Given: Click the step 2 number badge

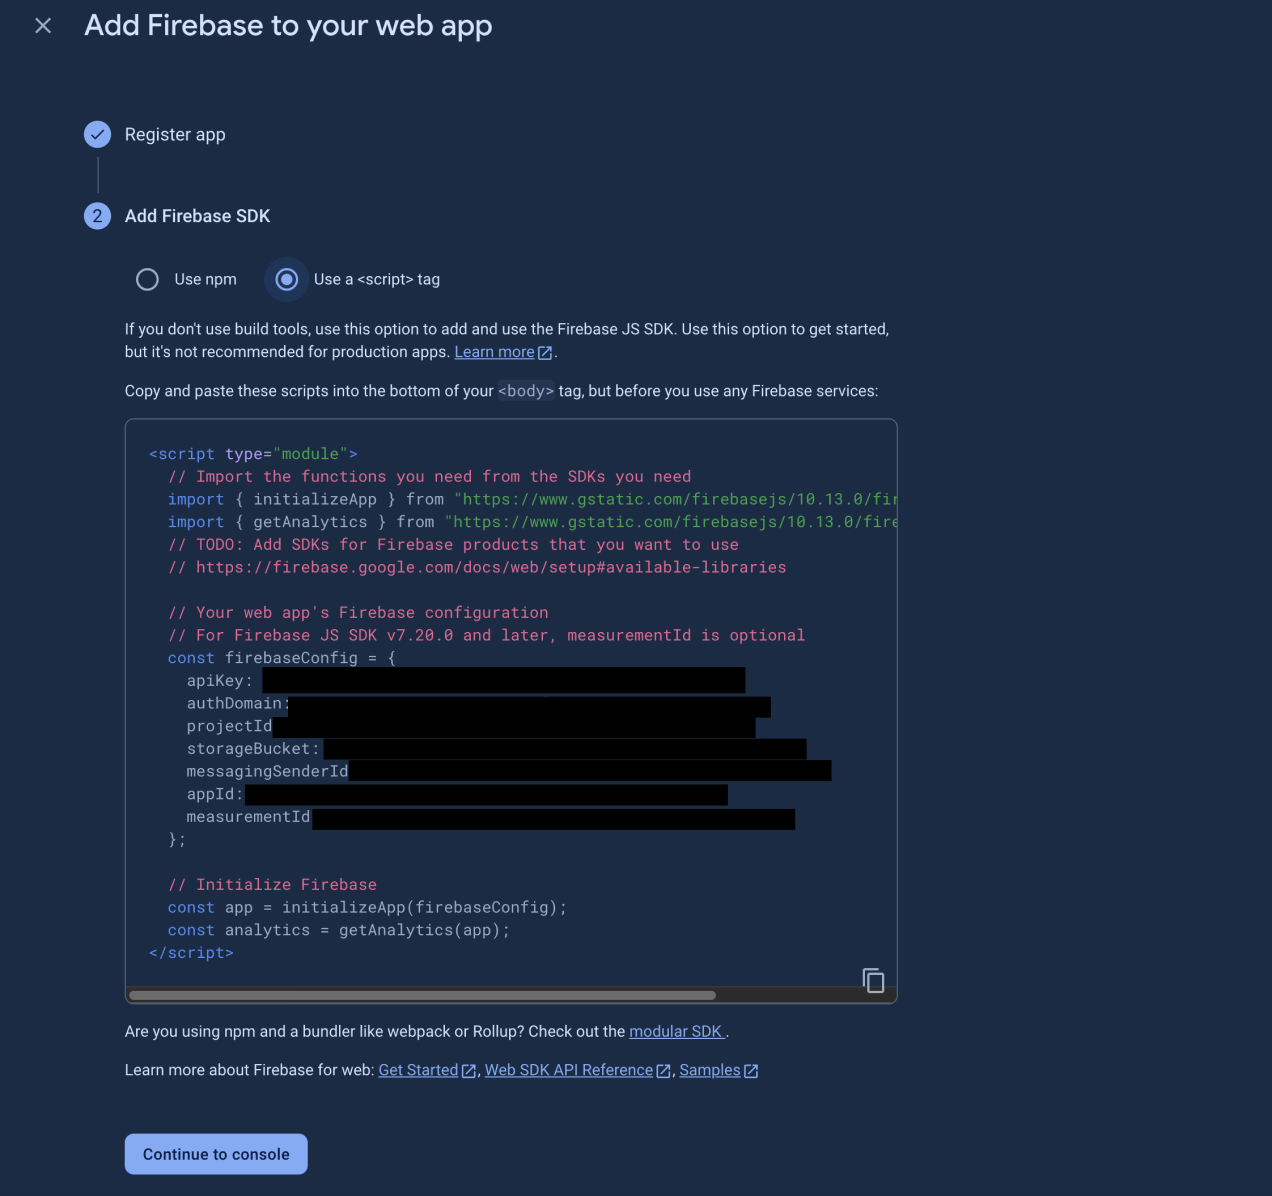Looking at the screenshot, I should click(x=97, y=216).
